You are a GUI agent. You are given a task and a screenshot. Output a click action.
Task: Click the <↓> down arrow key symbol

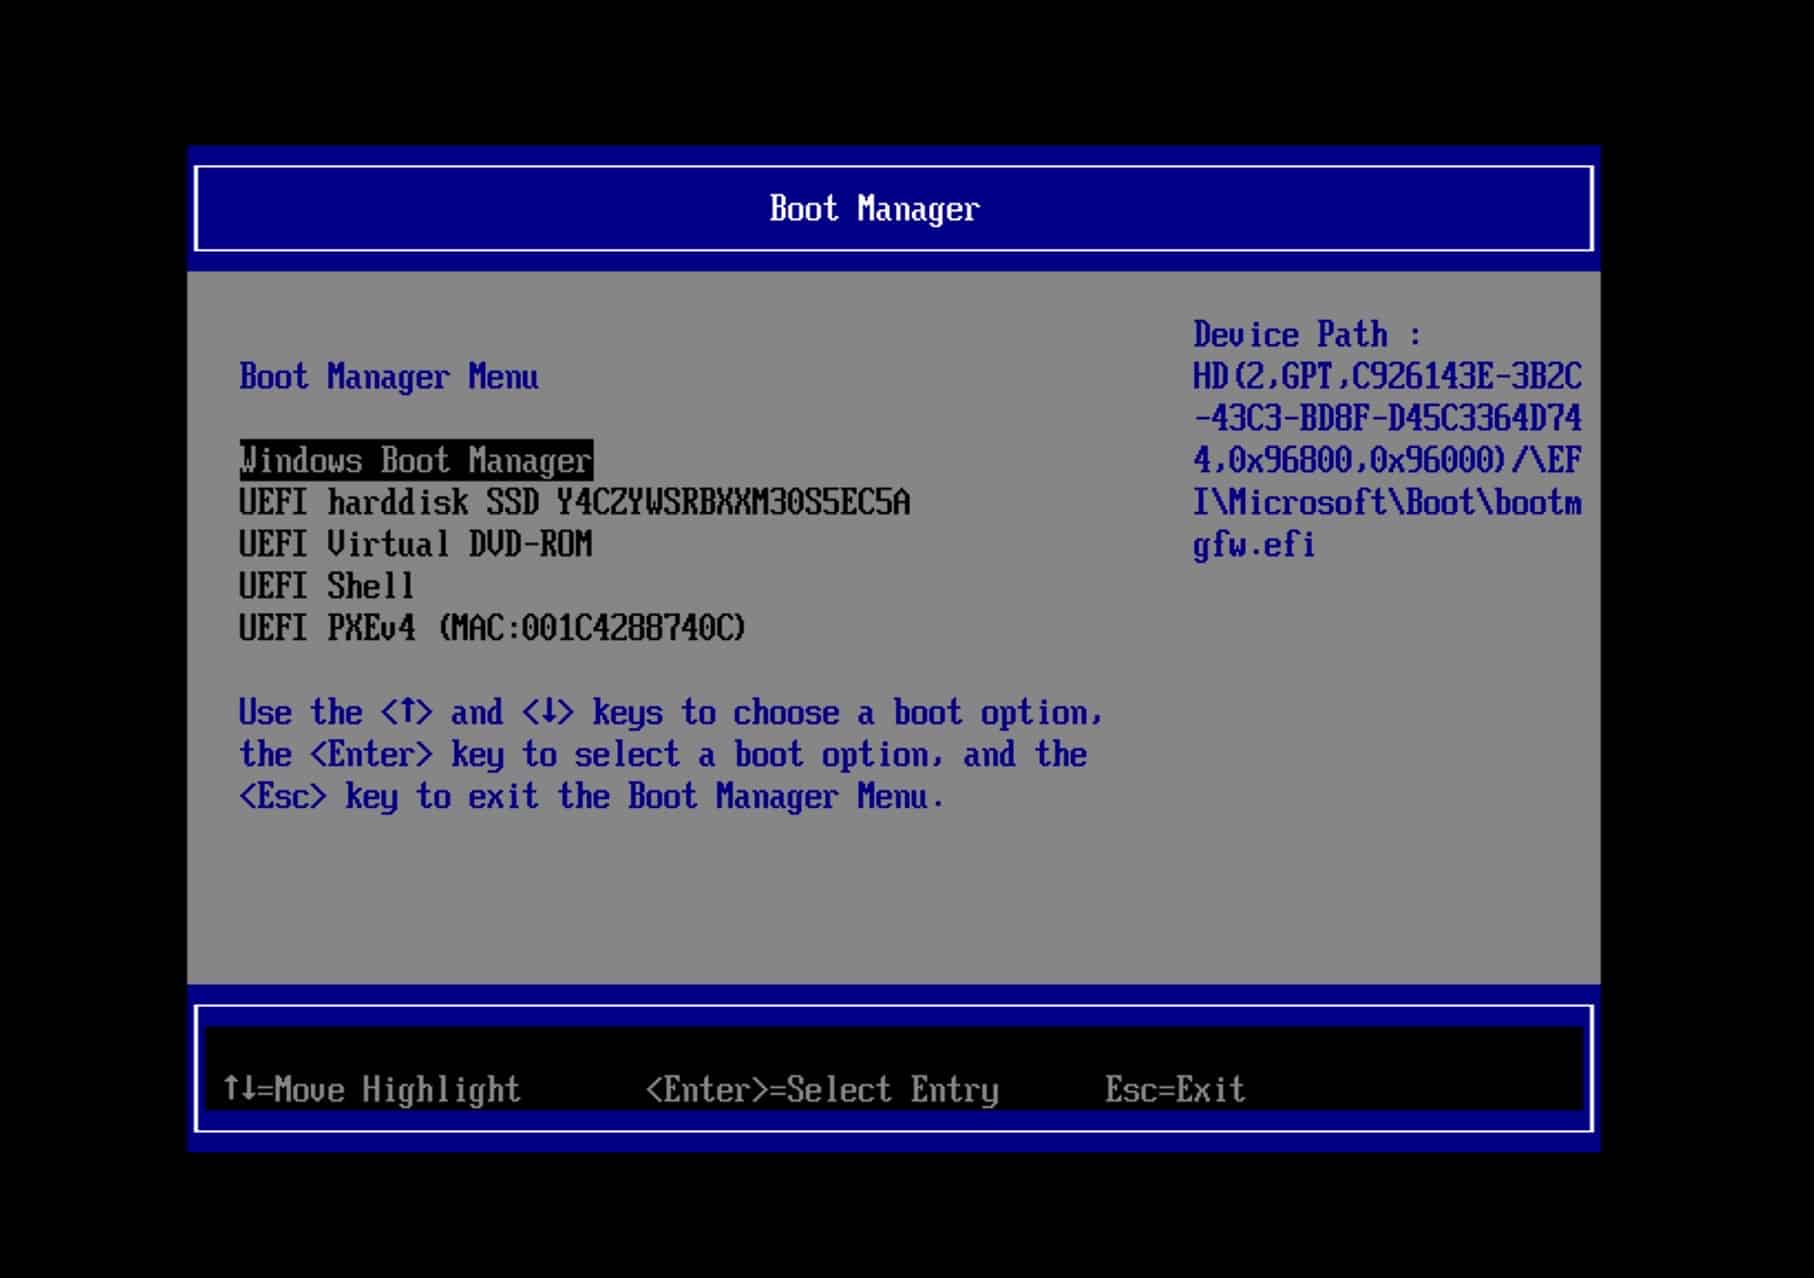click(547, 713)
